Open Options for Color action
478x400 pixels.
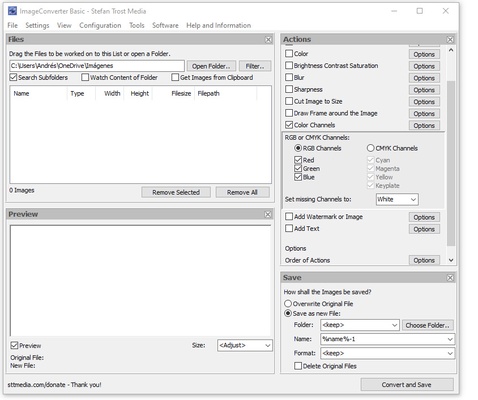[424, 54]
